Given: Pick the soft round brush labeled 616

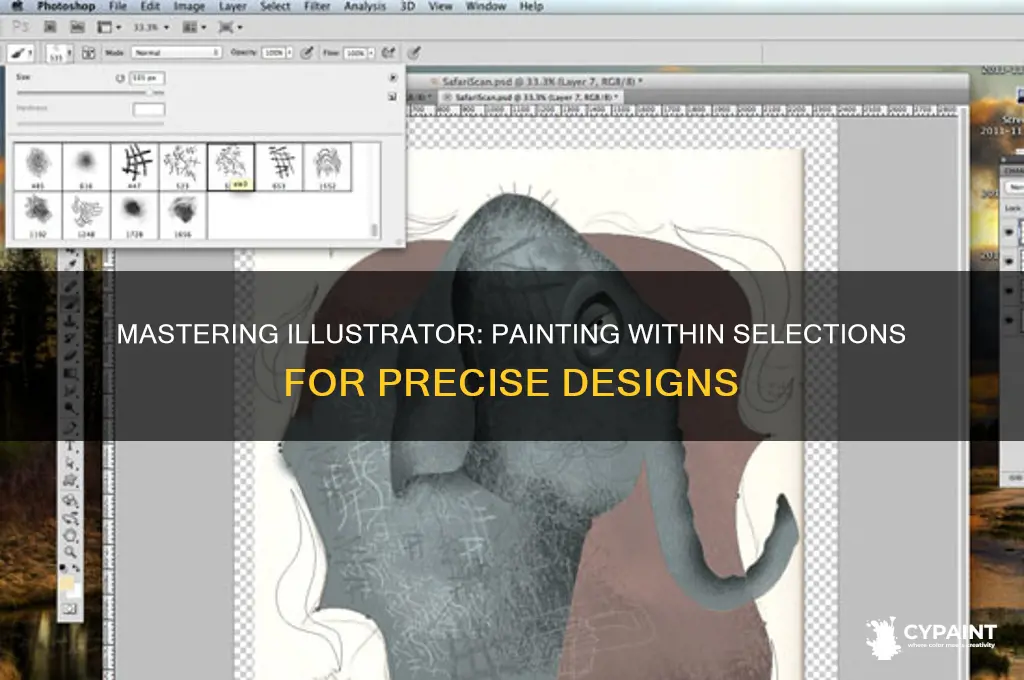Looking at the screenshot, I should (x=86, y=167).
